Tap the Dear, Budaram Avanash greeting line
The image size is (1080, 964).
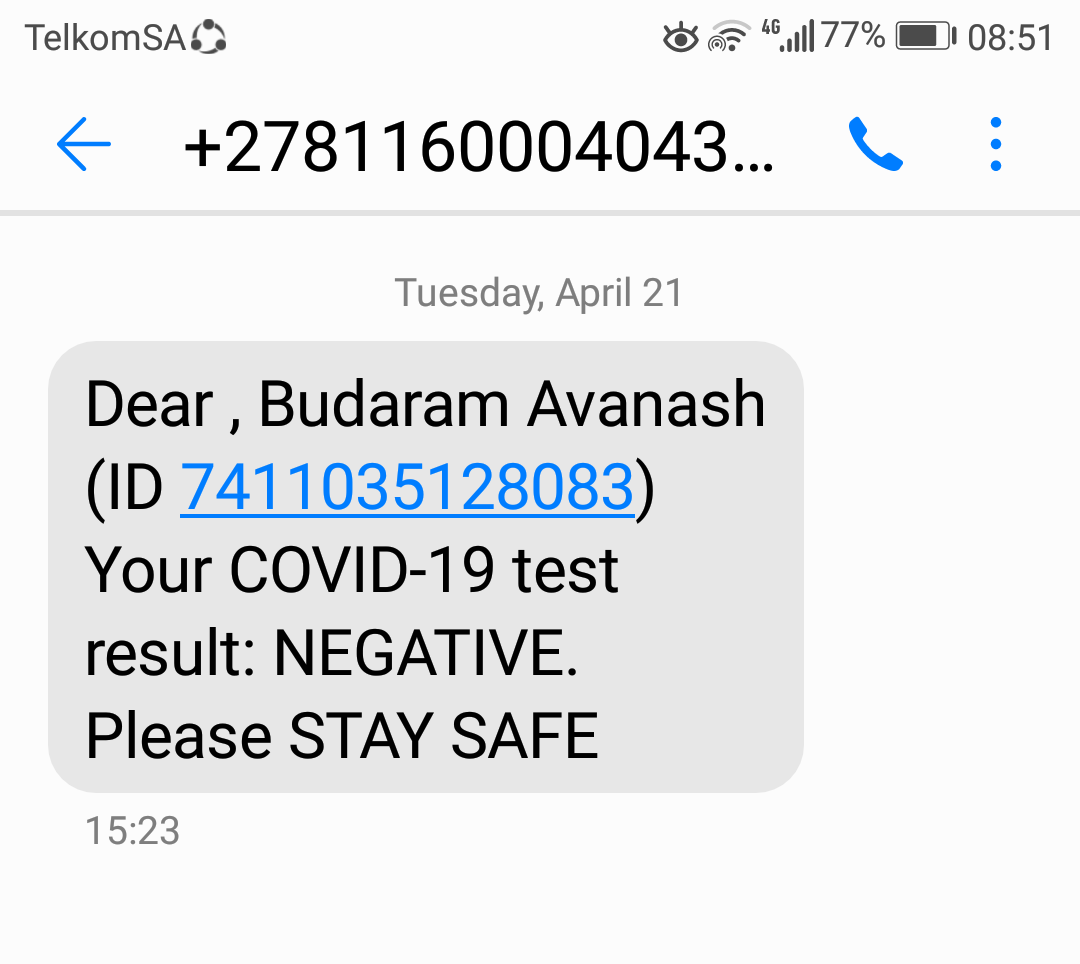coord(425,405)
